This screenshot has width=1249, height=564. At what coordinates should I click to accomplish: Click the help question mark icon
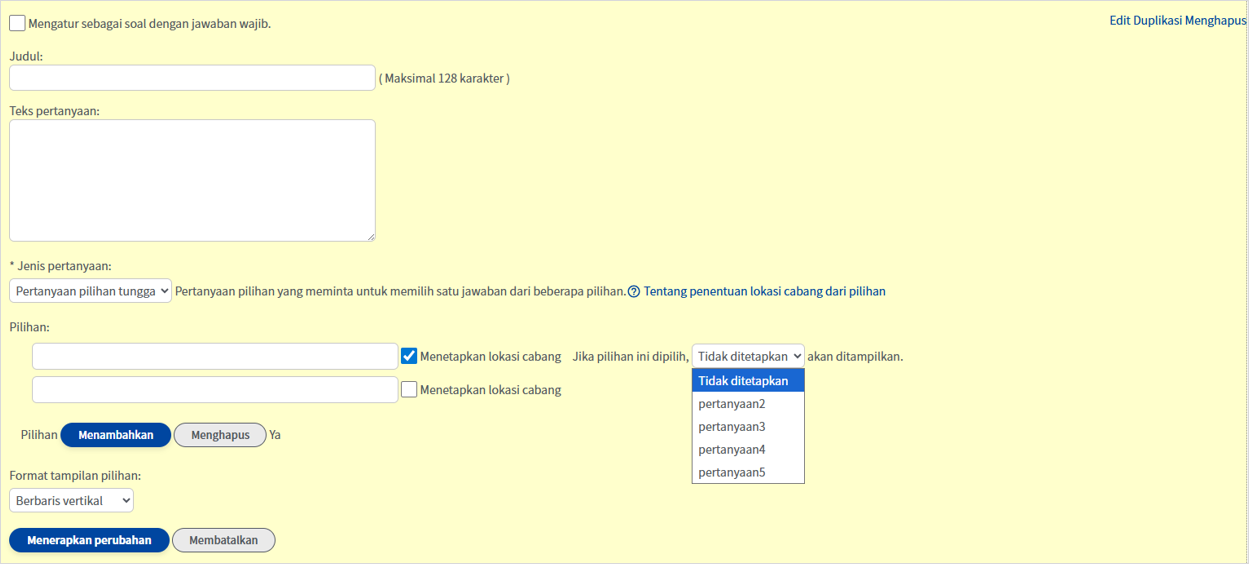(x=634, y=292)
